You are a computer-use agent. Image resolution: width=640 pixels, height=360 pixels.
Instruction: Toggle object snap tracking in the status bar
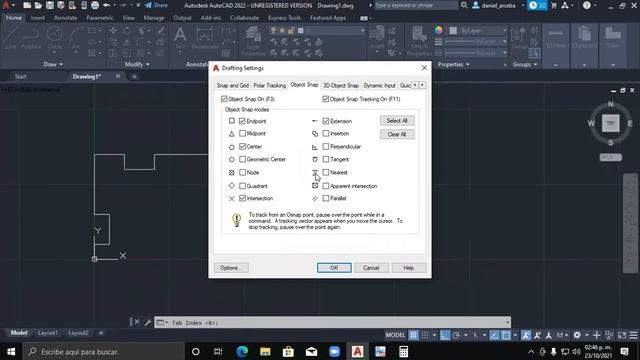494,335
